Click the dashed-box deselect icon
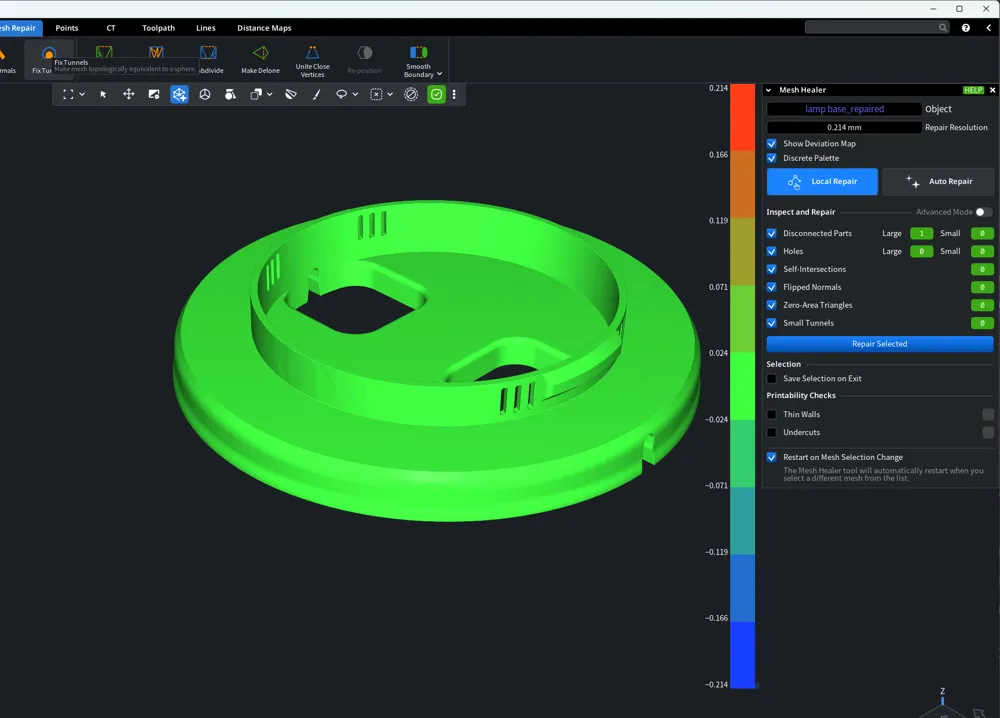1000x718 pixels. 376,94
